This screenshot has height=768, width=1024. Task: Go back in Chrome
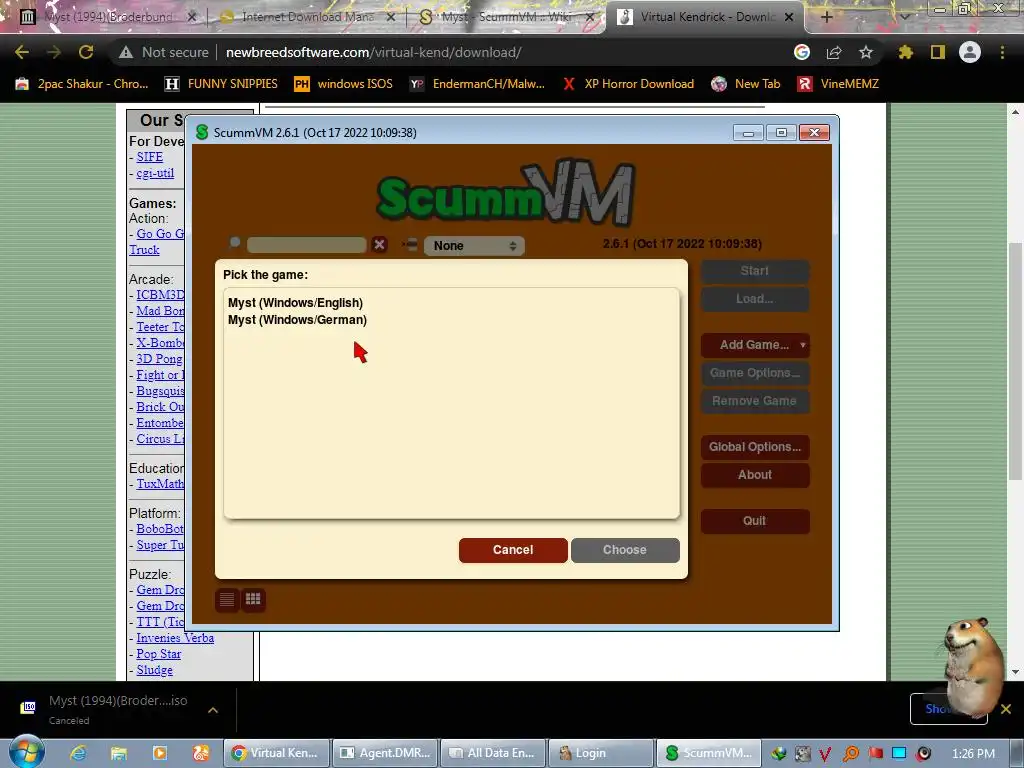tap(22, 52)
